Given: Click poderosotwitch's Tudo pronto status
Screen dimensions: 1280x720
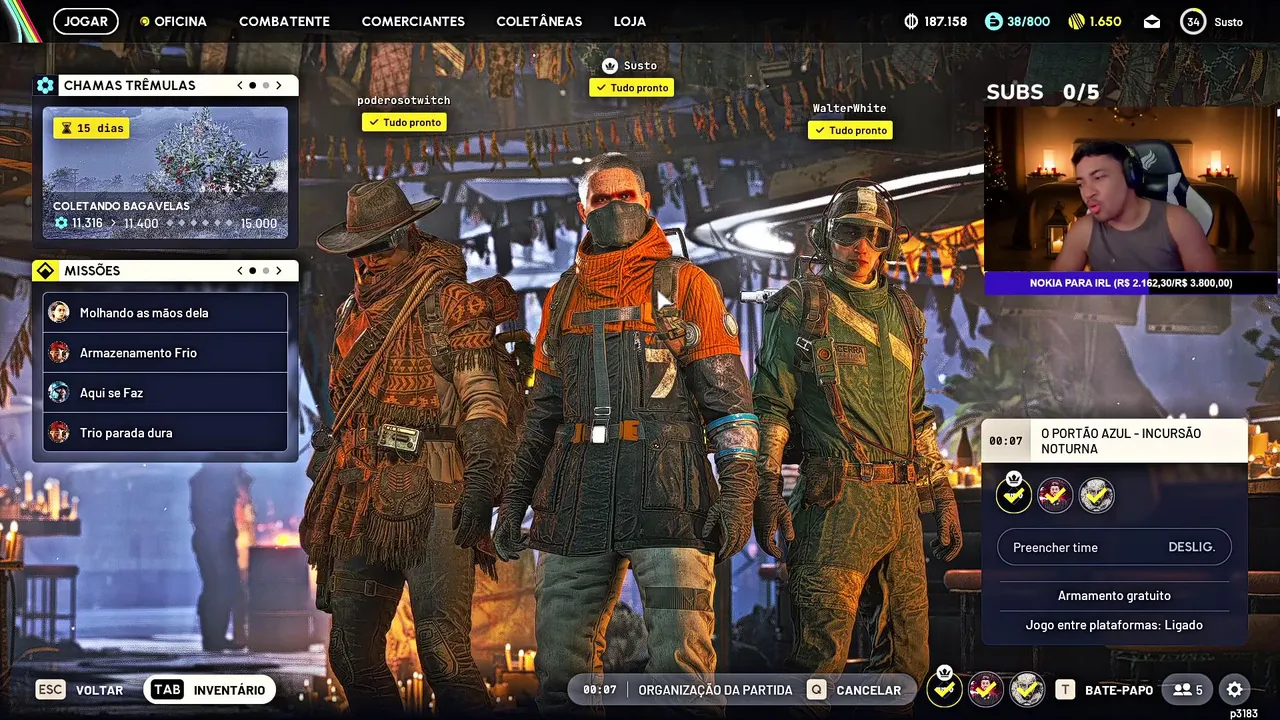Looking at the screenshot, I should (404, 122).
